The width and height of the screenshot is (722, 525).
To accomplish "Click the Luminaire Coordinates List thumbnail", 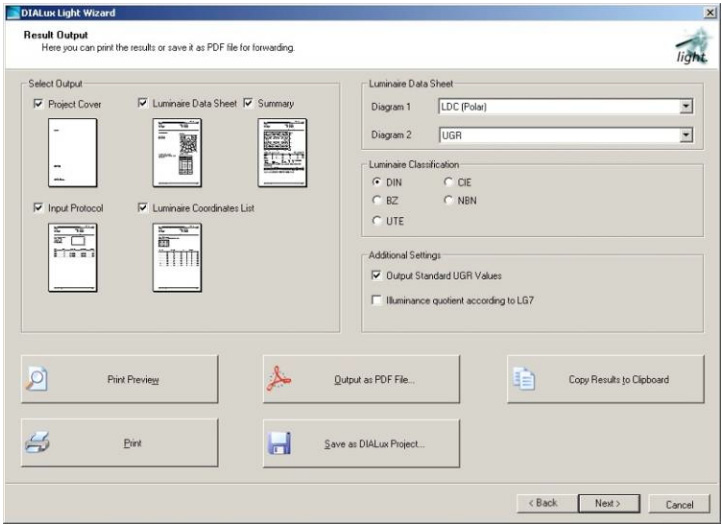I will (177, 257).
